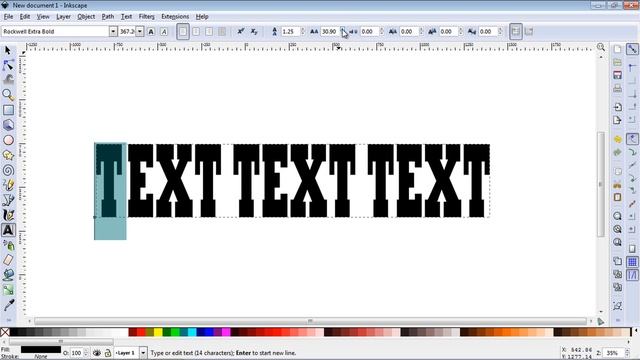This screenshot has width=640, height=360.
Task: Select the Node edit tool
Action: pos(8,65)
